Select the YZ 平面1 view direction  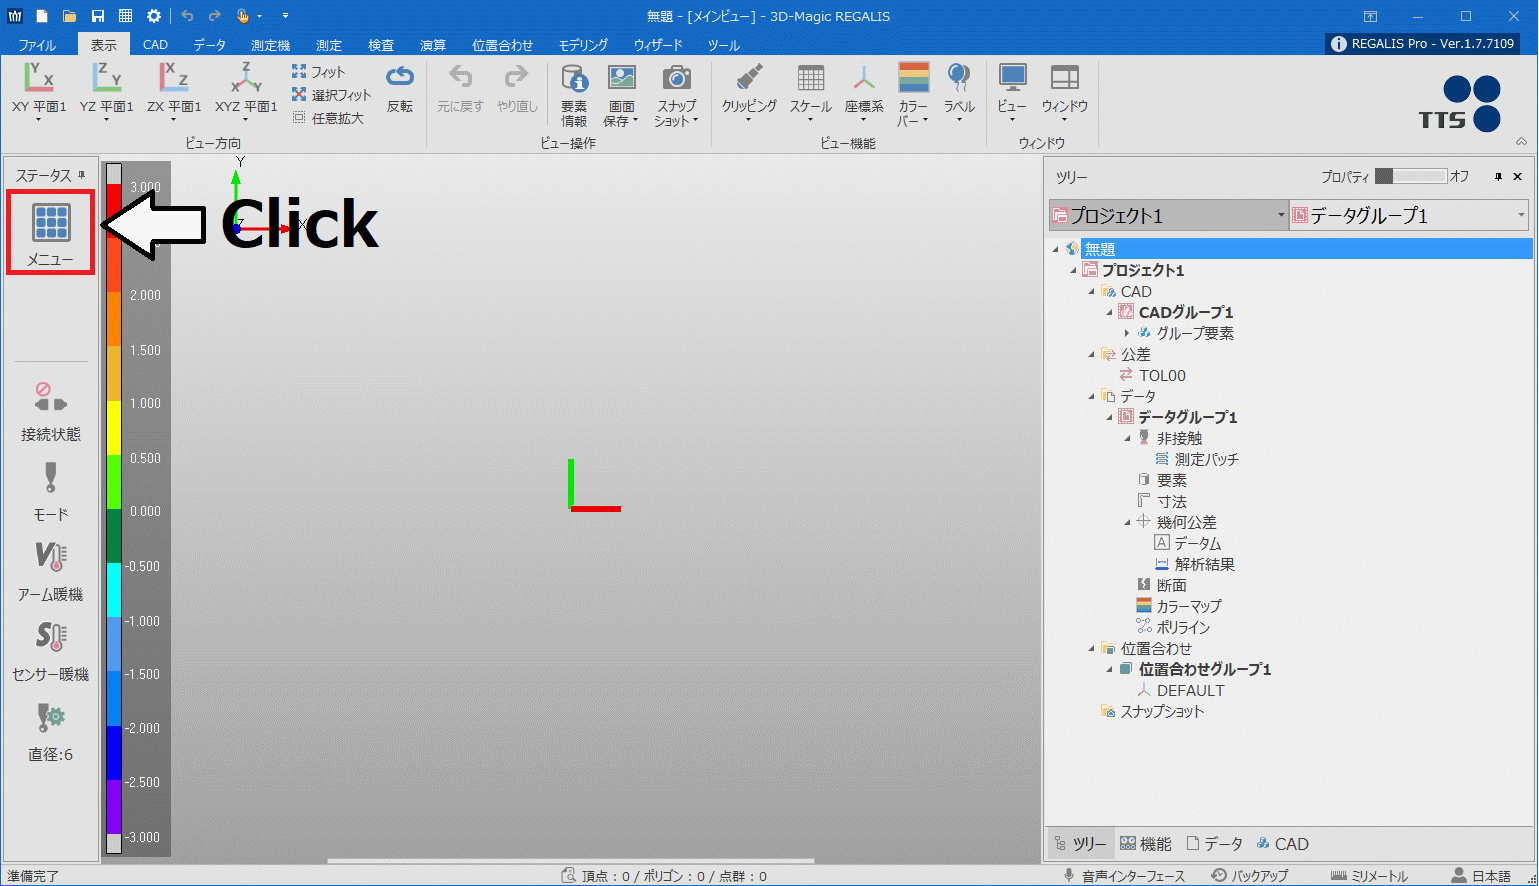(106, 91)
